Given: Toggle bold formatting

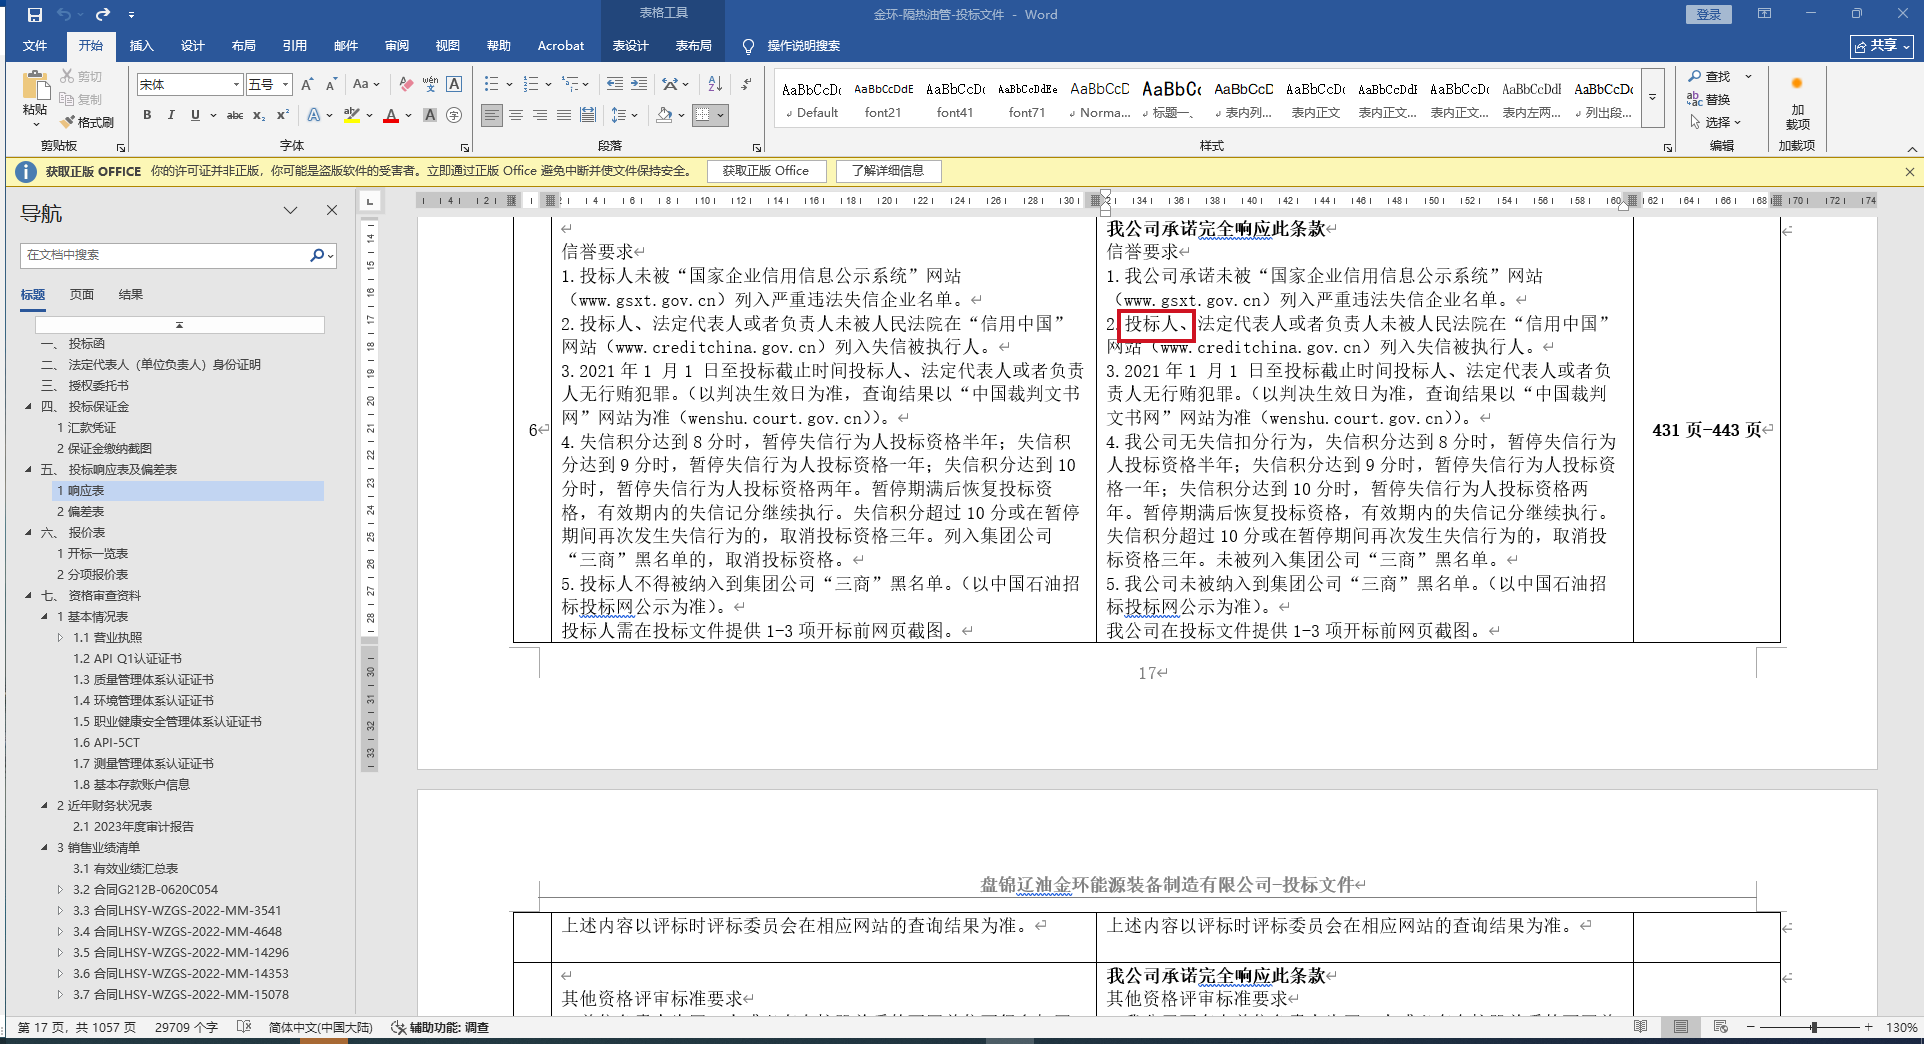Looking at the screenshot, I should pos(147,115).
